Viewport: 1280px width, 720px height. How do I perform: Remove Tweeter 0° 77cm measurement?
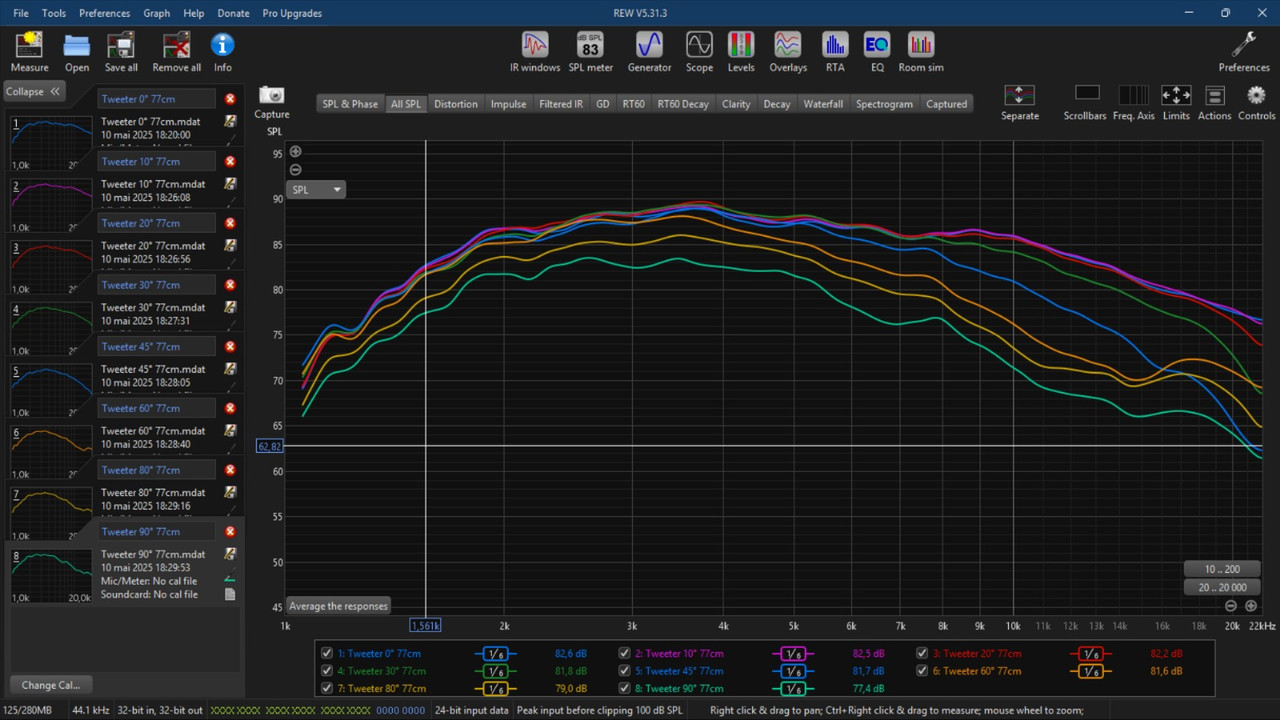tap(230, 99)
